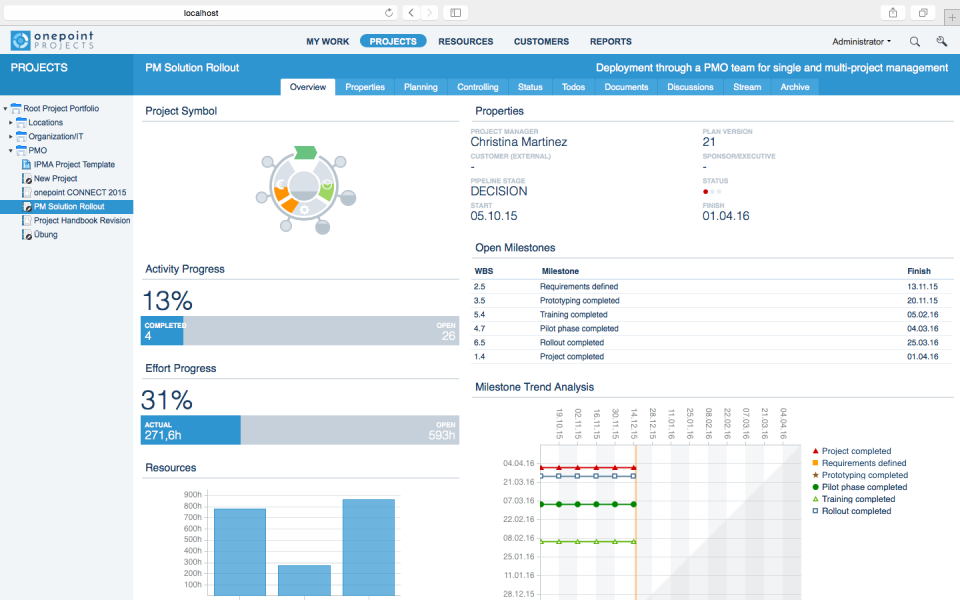The width and height of the screenshot is (960, 600).
Task: Open the Administrator user dropdown
Action: 861,42
